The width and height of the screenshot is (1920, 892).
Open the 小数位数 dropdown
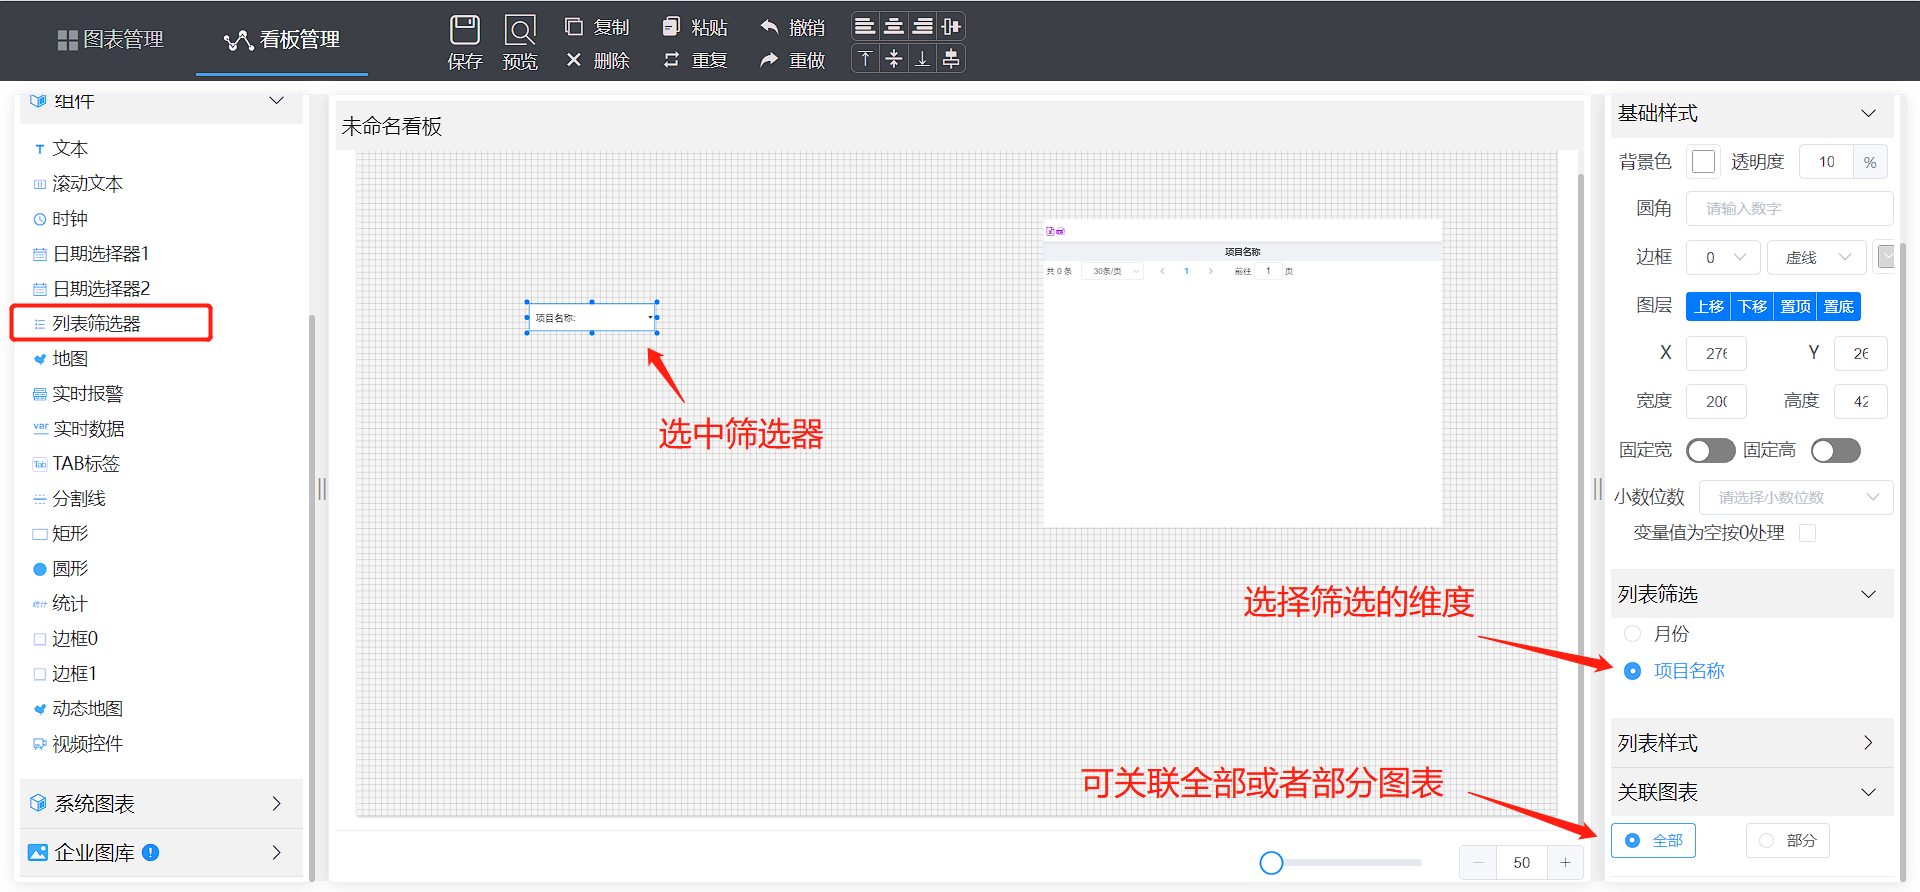(1795, 498)
